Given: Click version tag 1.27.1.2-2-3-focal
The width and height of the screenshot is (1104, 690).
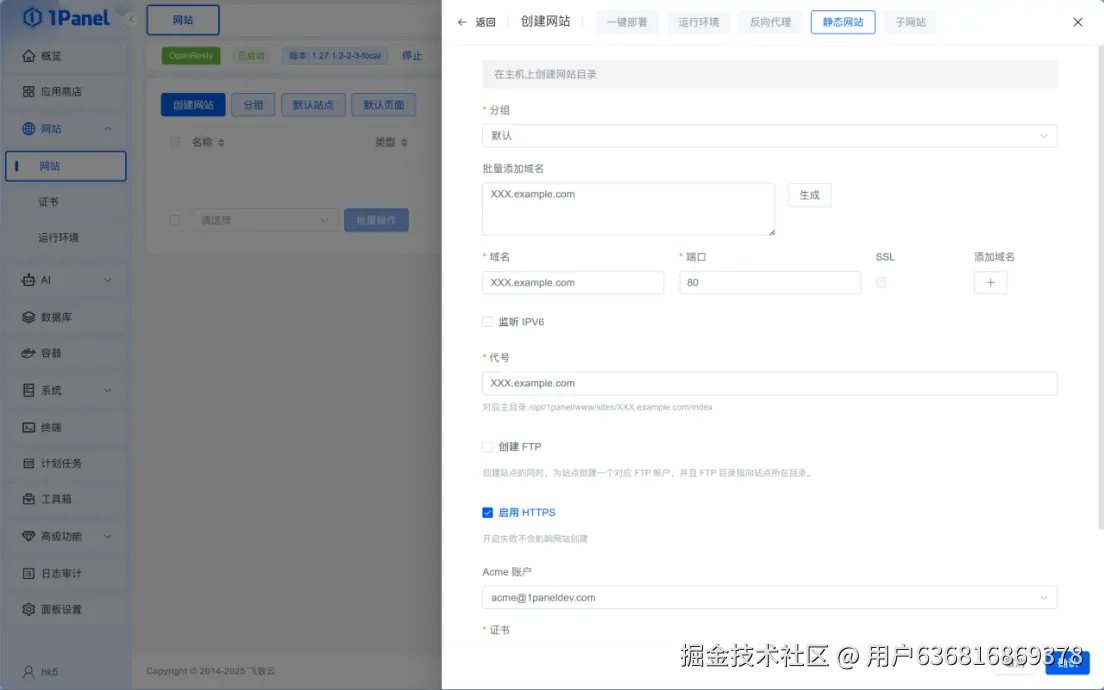Looking at the screenshot, I should click(x=335, y=56).
